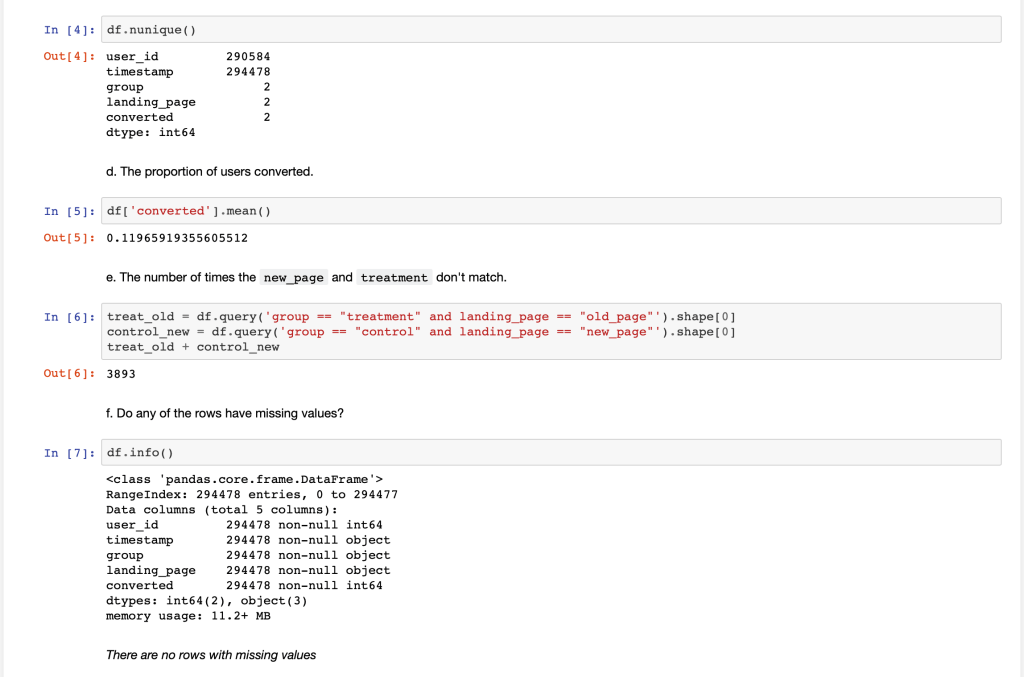Click the user_id count 290584 in output

pos(248,57)
